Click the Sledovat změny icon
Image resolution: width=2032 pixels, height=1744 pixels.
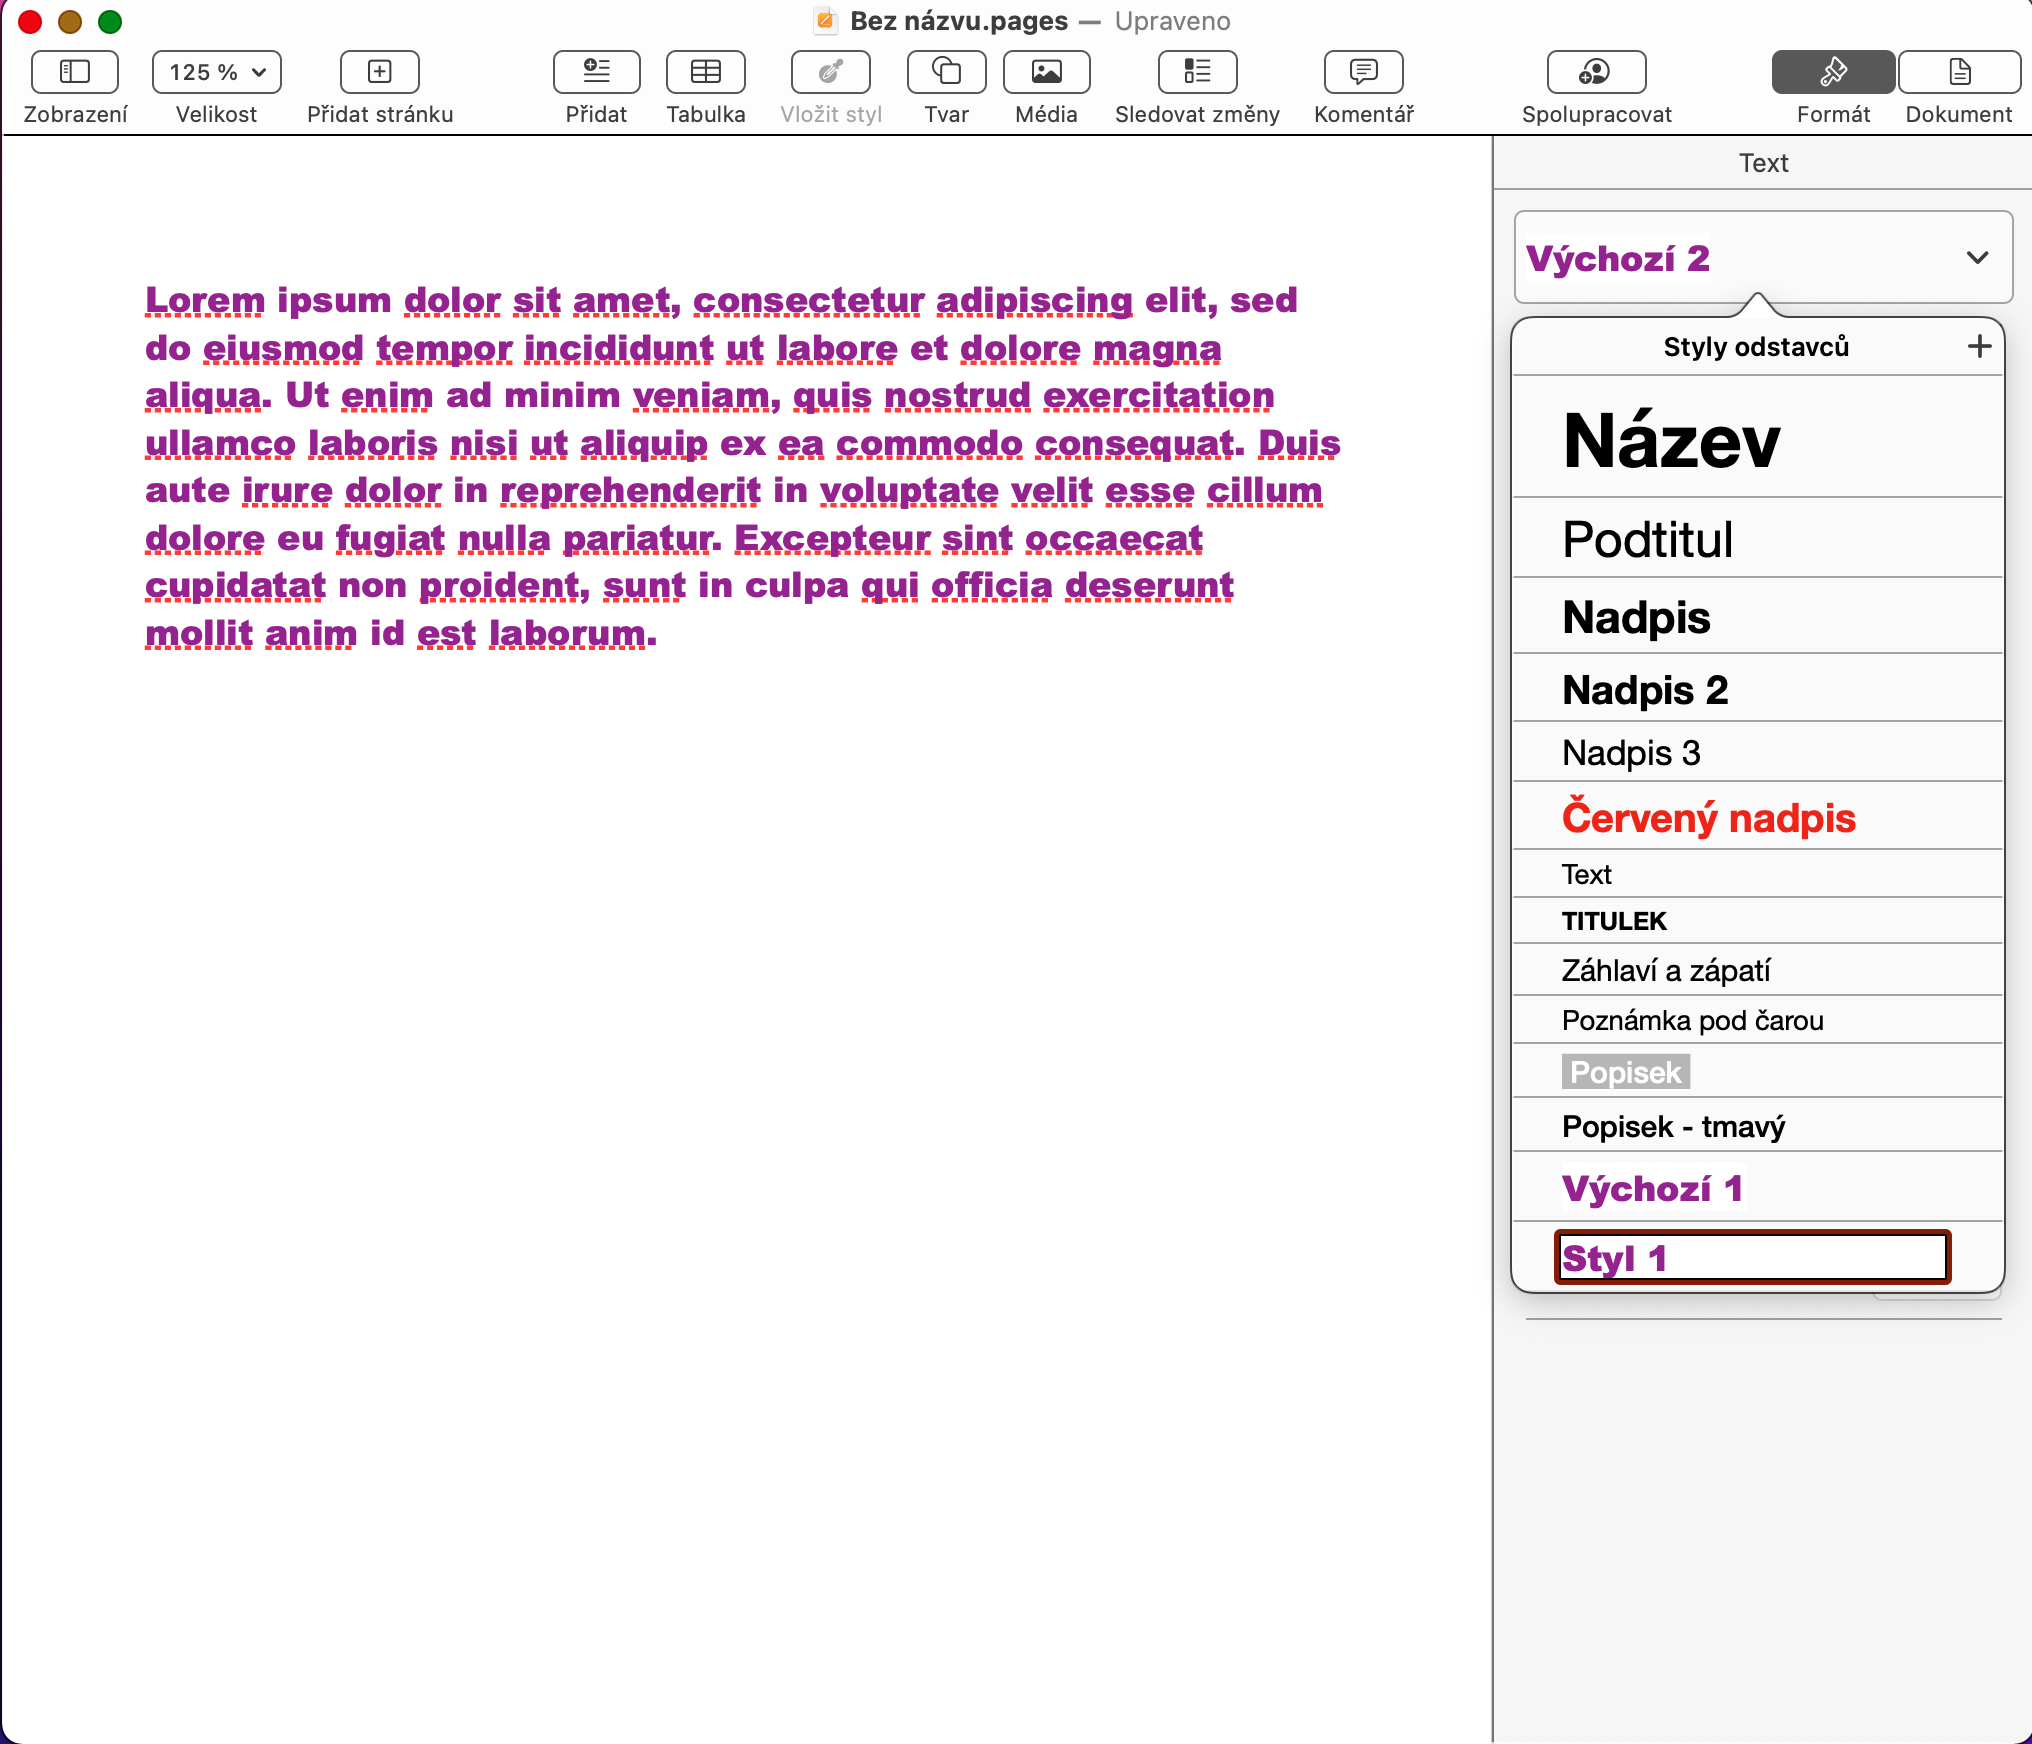tap(1197, 72)
